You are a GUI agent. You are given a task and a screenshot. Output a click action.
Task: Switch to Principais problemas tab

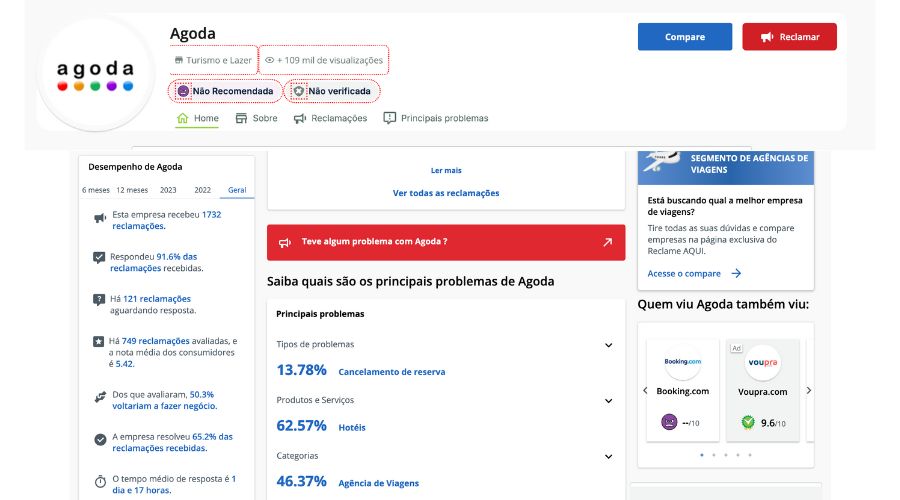tap(436, 118)
